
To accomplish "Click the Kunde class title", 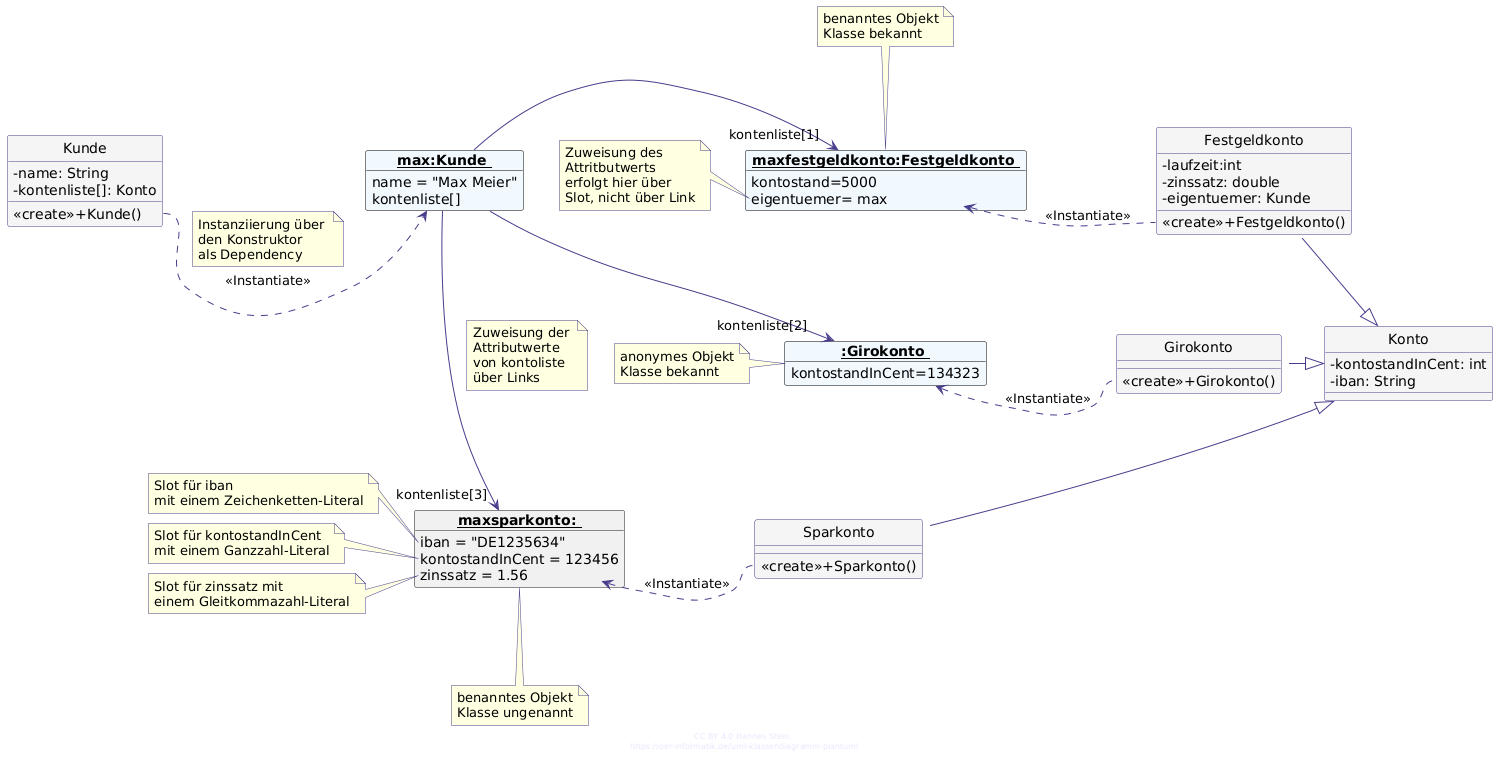I will [x=84, y=149].
